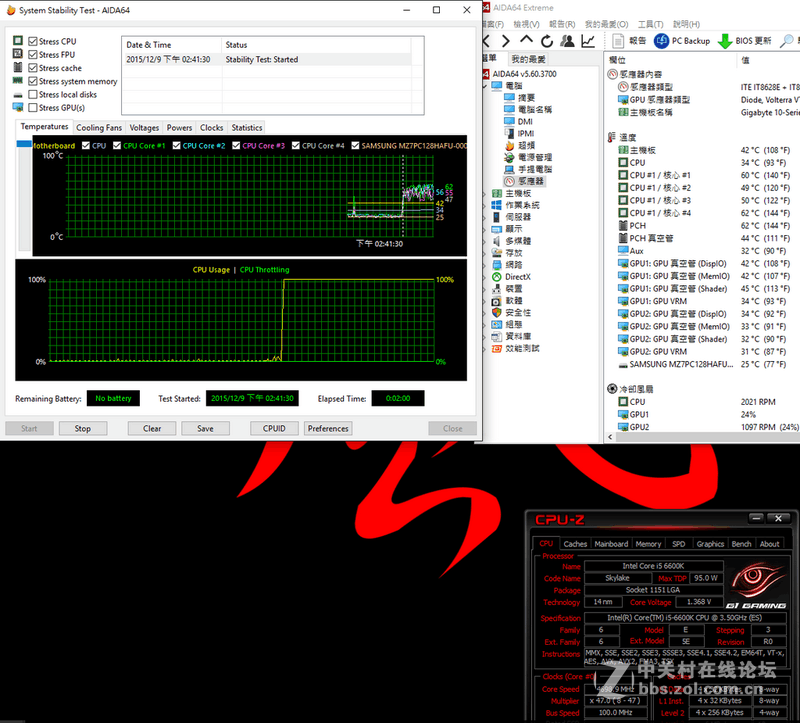800x723 pixels.
Task: Click the 報告 report document icon
Action: point(616,40)
